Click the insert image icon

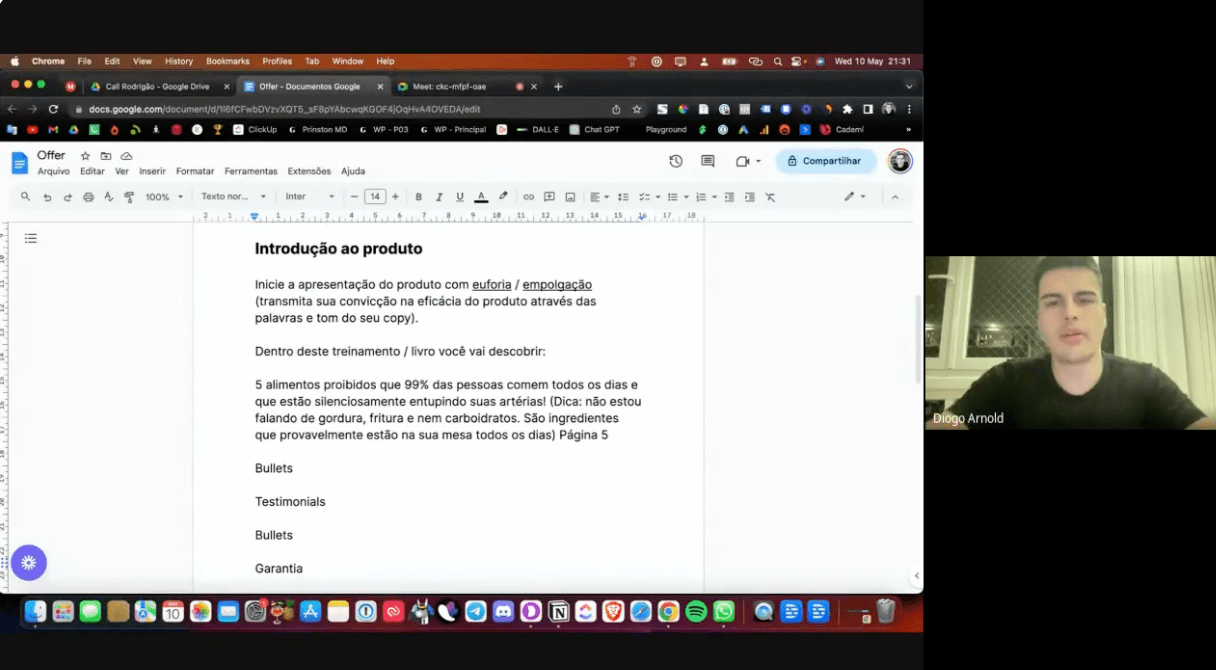570,197
